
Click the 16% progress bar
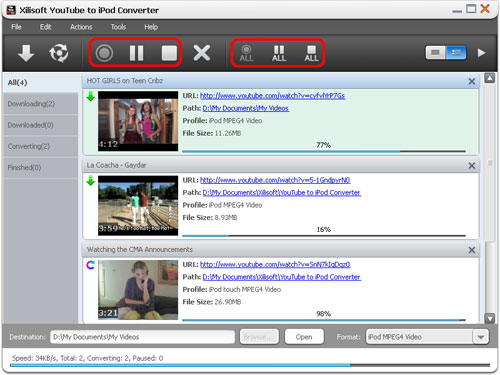pos(324,235)
